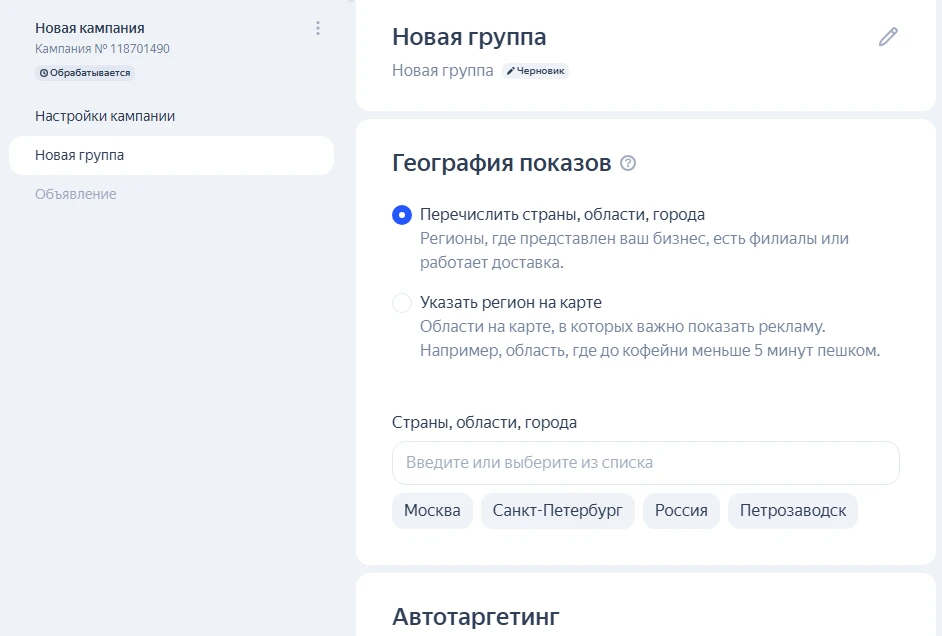Pick the Петрозаводск region chip
Viewport: 942px width, 636px height.
coord(792,510)
